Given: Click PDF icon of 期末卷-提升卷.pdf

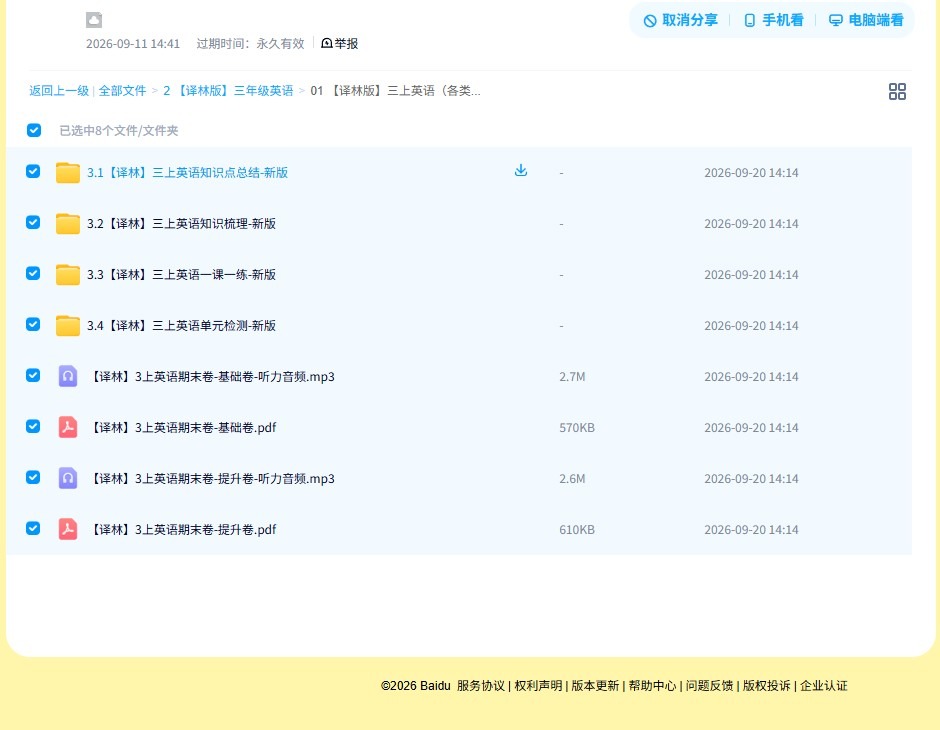Looking at the screenshot, I should tap(68, 529).
